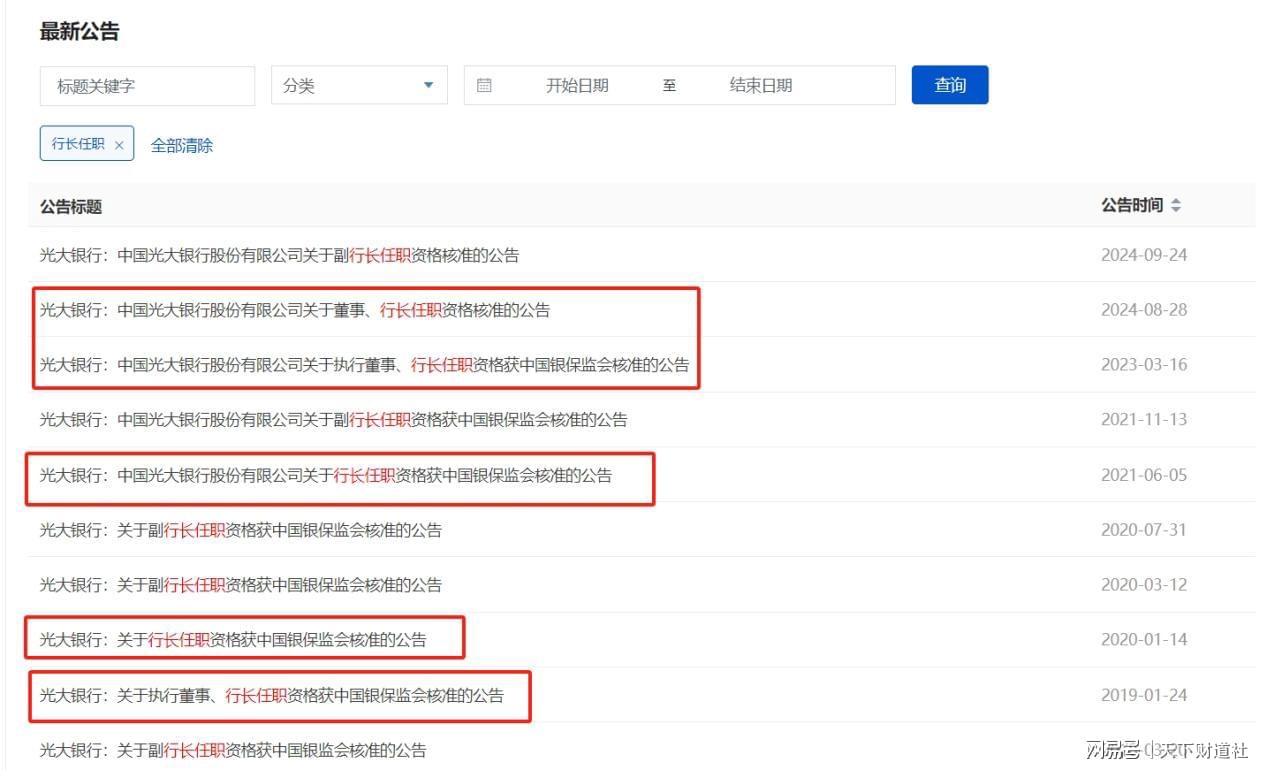Click the 公告标题 column header

(x=71, y=206)
